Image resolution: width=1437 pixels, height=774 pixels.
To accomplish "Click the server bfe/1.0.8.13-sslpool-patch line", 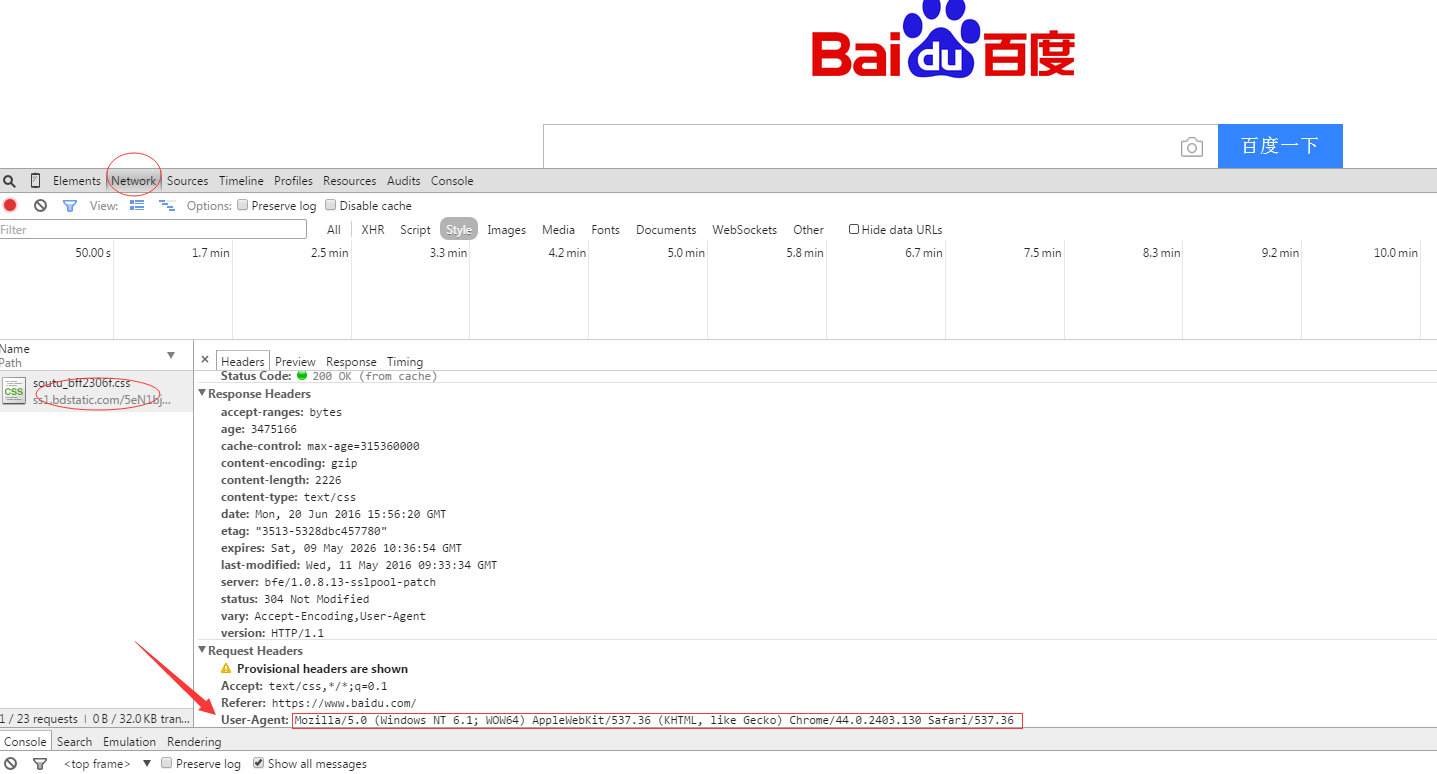I will point(328,582).
